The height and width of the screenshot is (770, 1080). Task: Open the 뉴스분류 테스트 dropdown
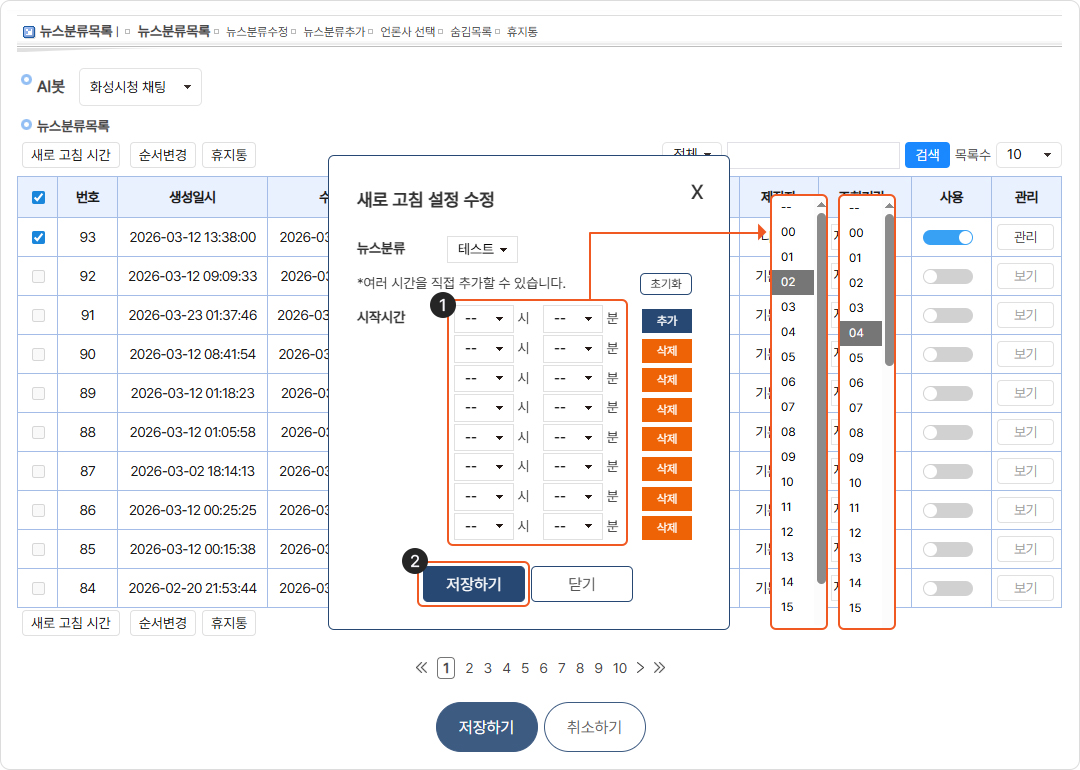pos(482,249)
